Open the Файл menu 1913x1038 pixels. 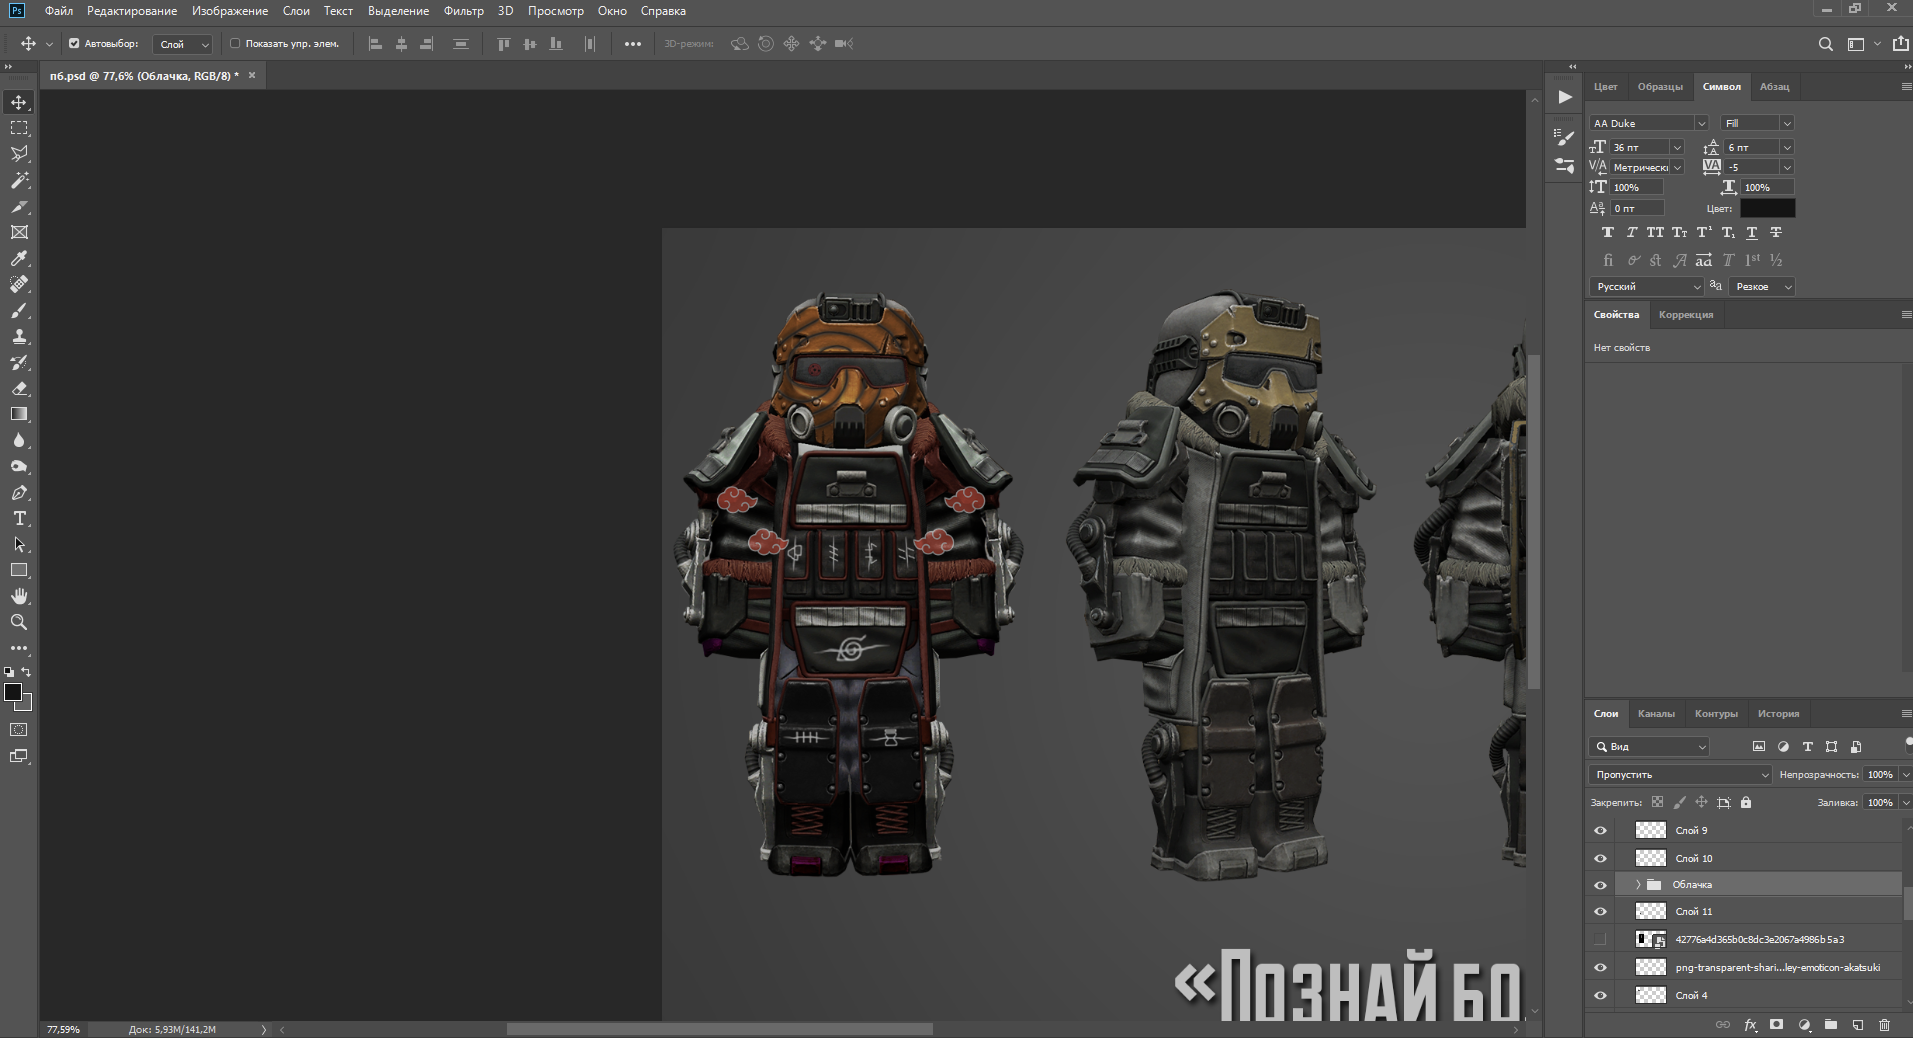(x=59, y=11)
